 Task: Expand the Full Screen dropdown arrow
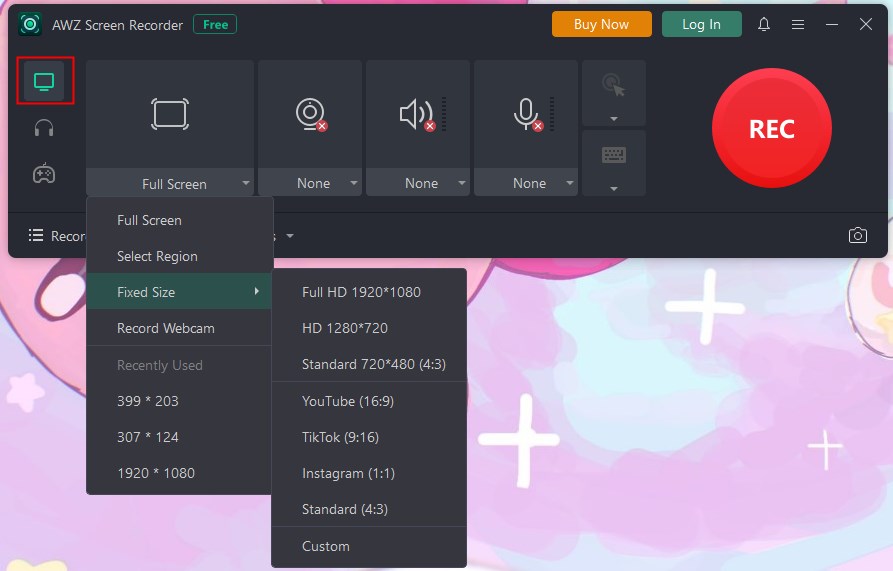246,183
